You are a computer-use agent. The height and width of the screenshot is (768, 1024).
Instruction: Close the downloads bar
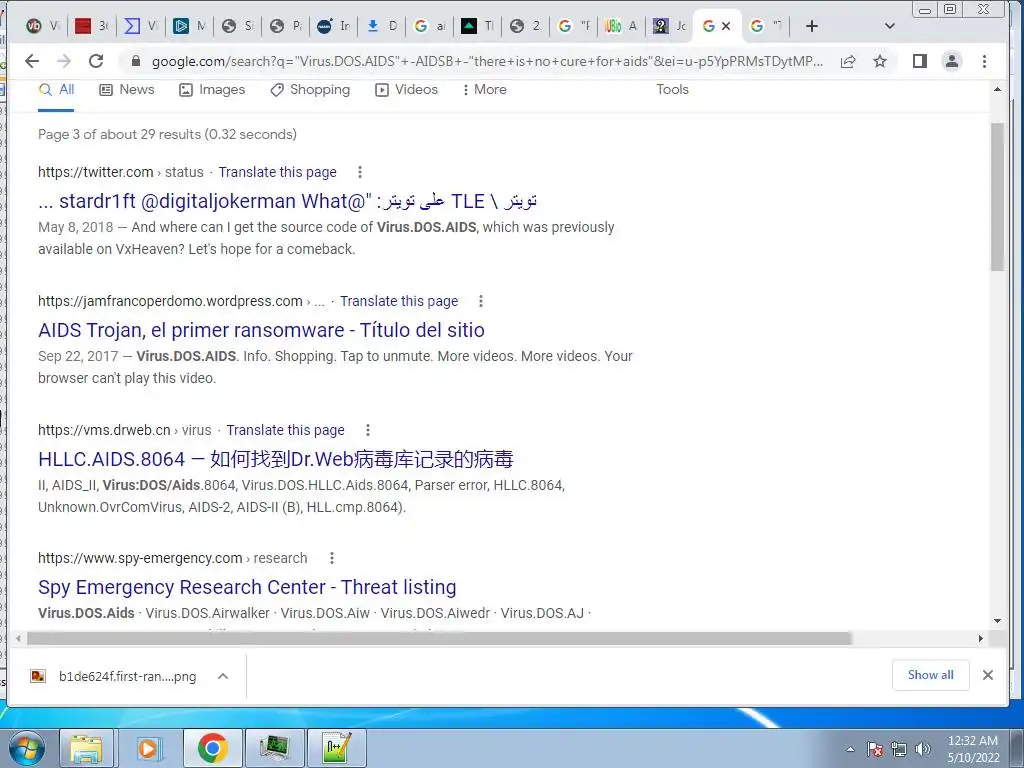987,675
